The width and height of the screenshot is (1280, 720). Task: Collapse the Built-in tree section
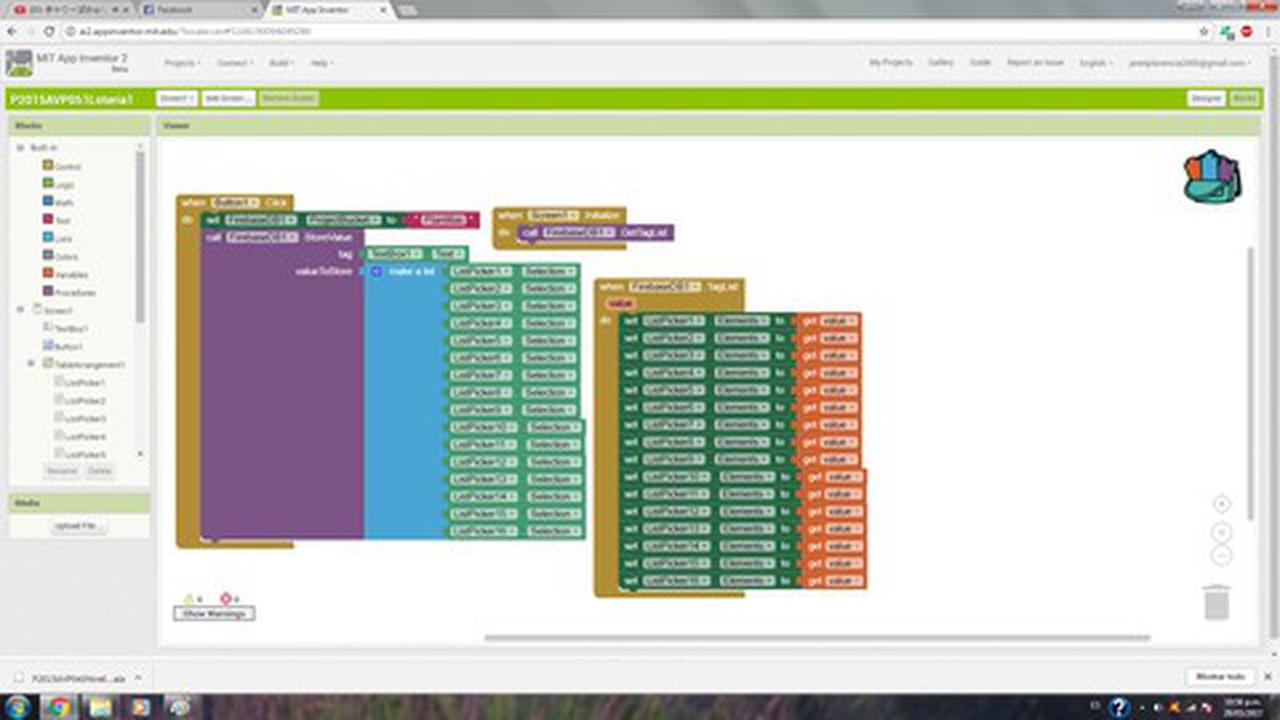tap(19, 147)
